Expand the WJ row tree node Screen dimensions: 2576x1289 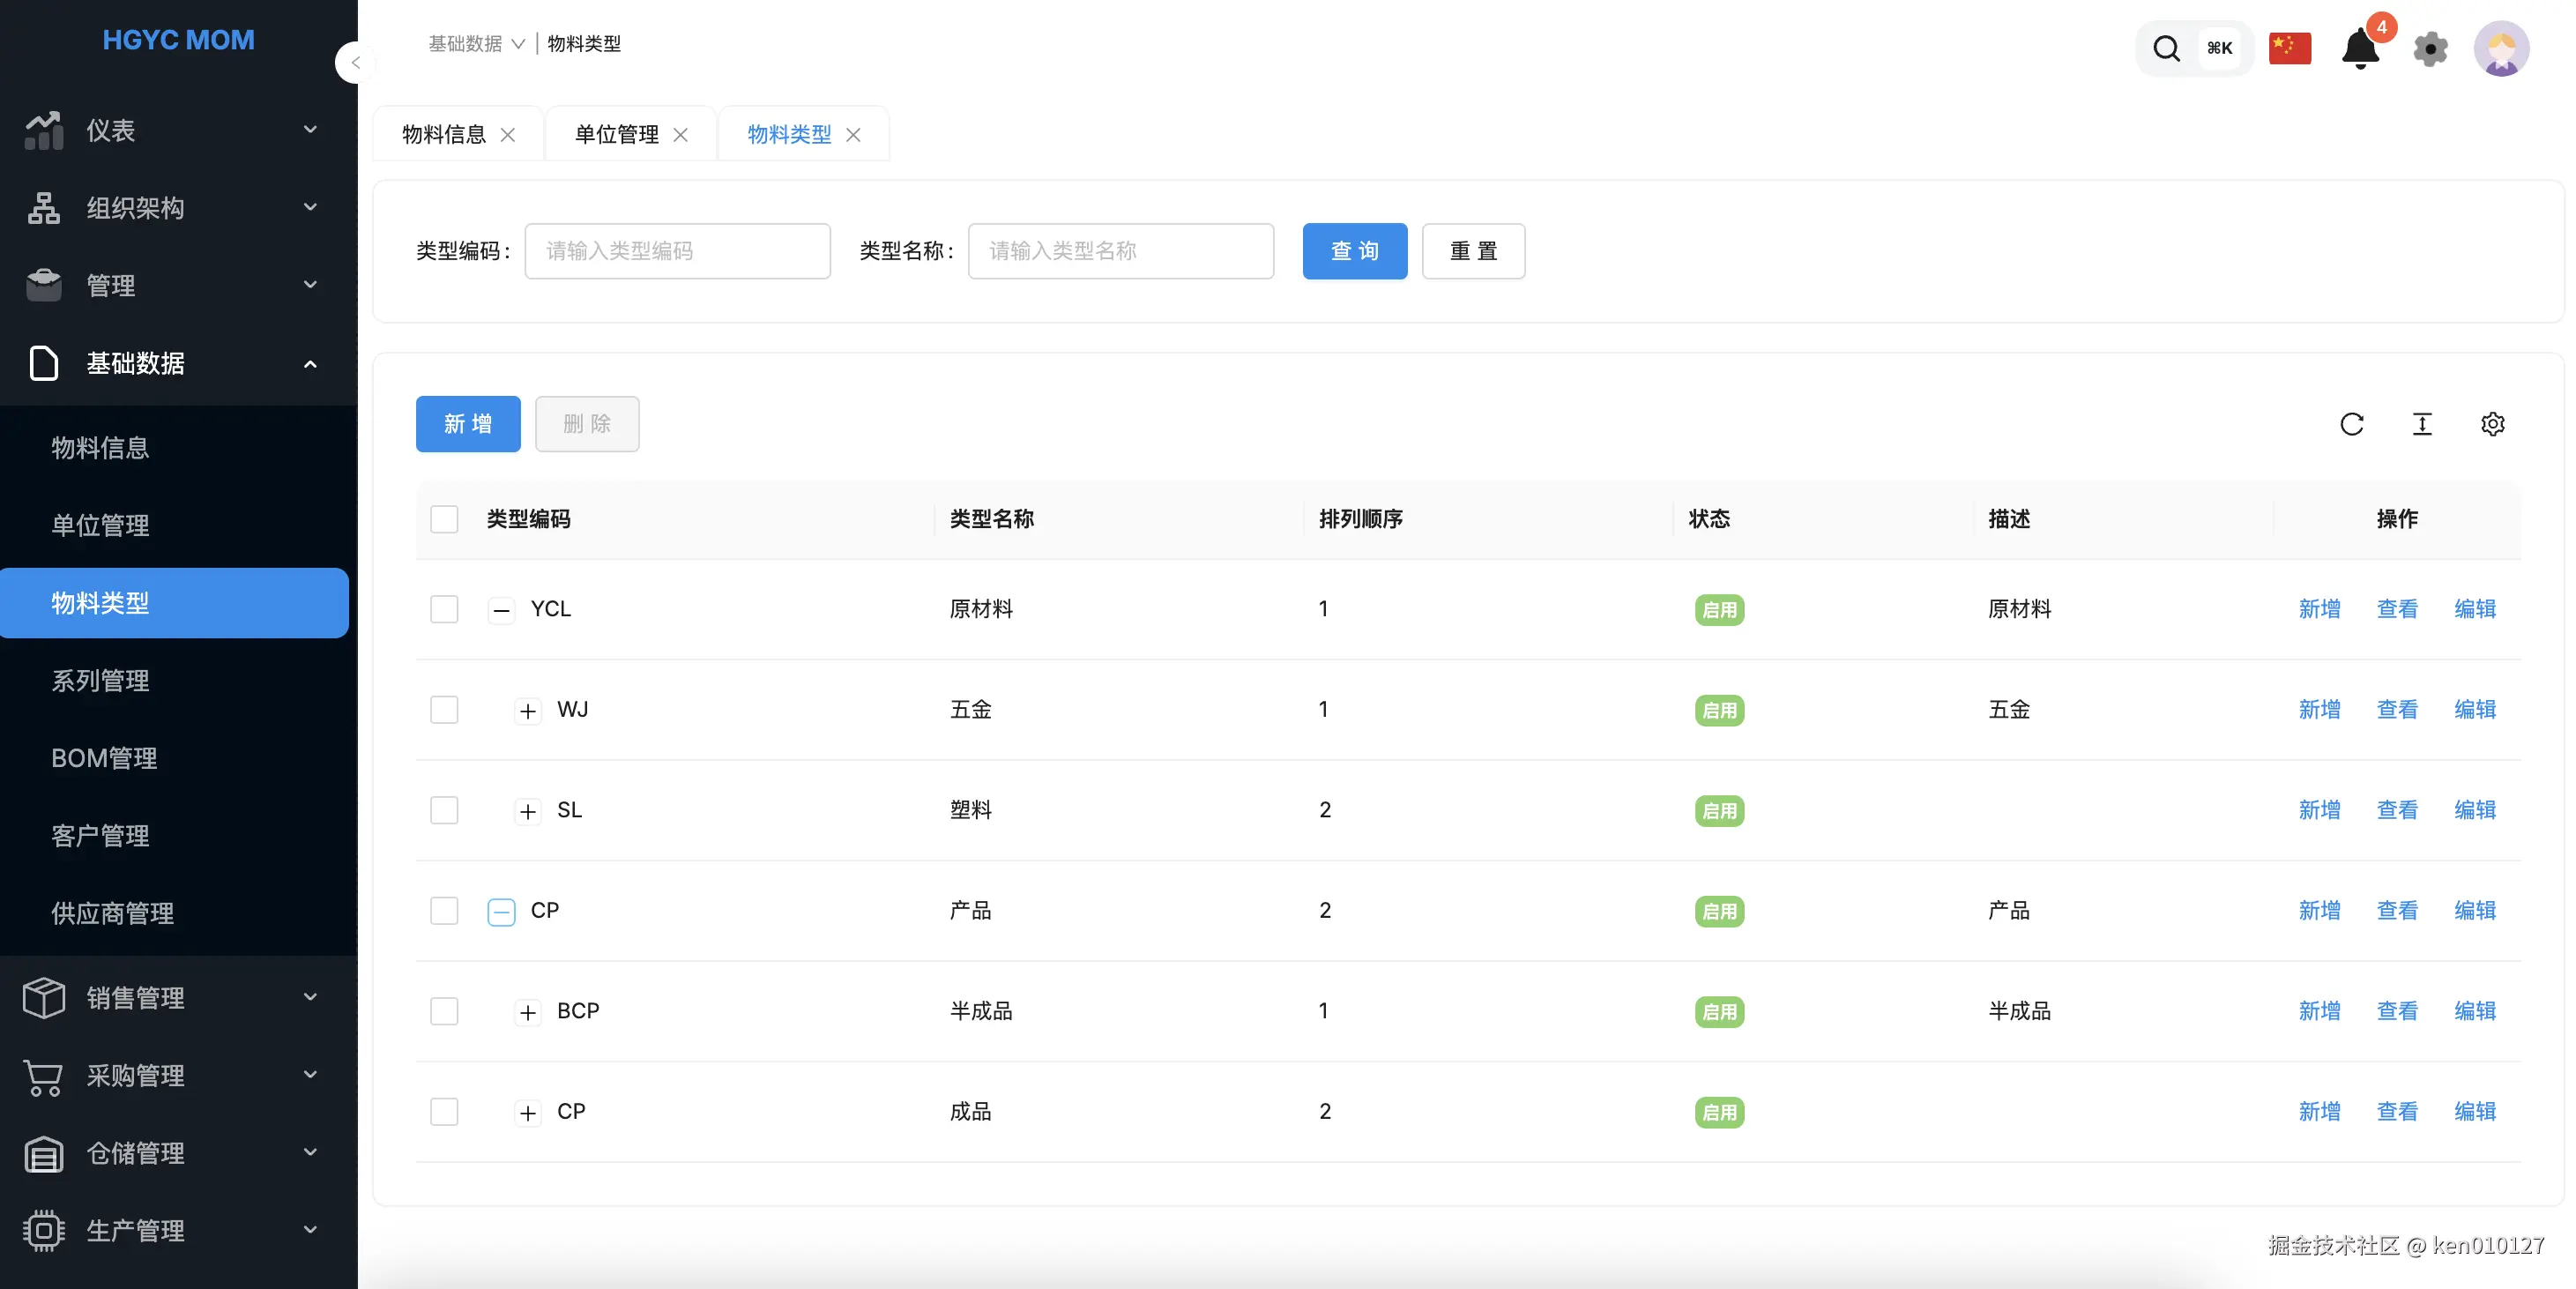tap(528, 711)
